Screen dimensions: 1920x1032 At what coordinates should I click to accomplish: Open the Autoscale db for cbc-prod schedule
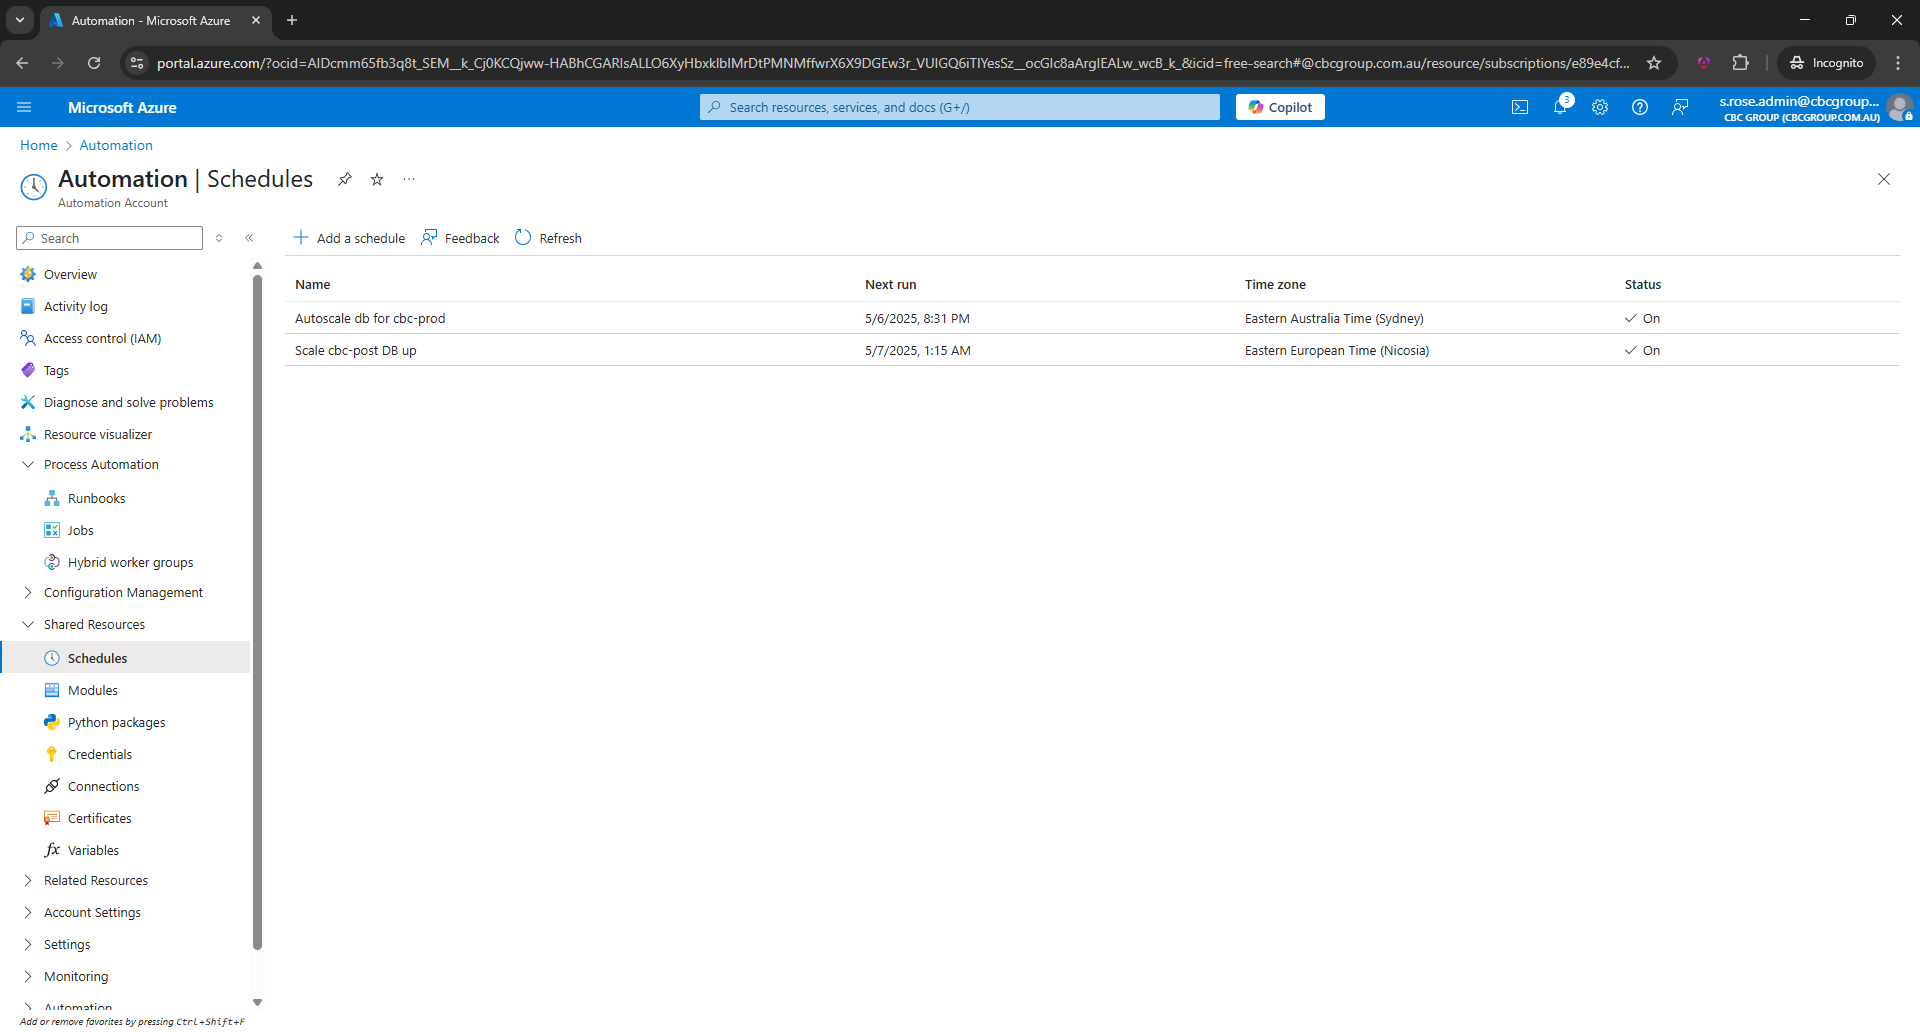370,319
